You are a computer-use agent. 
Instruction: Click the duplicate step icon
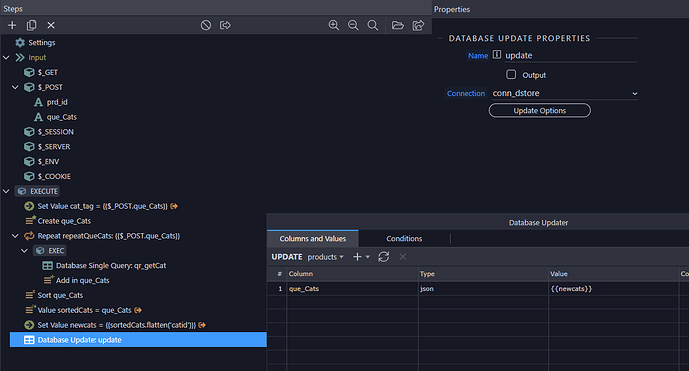pos(32,25)
